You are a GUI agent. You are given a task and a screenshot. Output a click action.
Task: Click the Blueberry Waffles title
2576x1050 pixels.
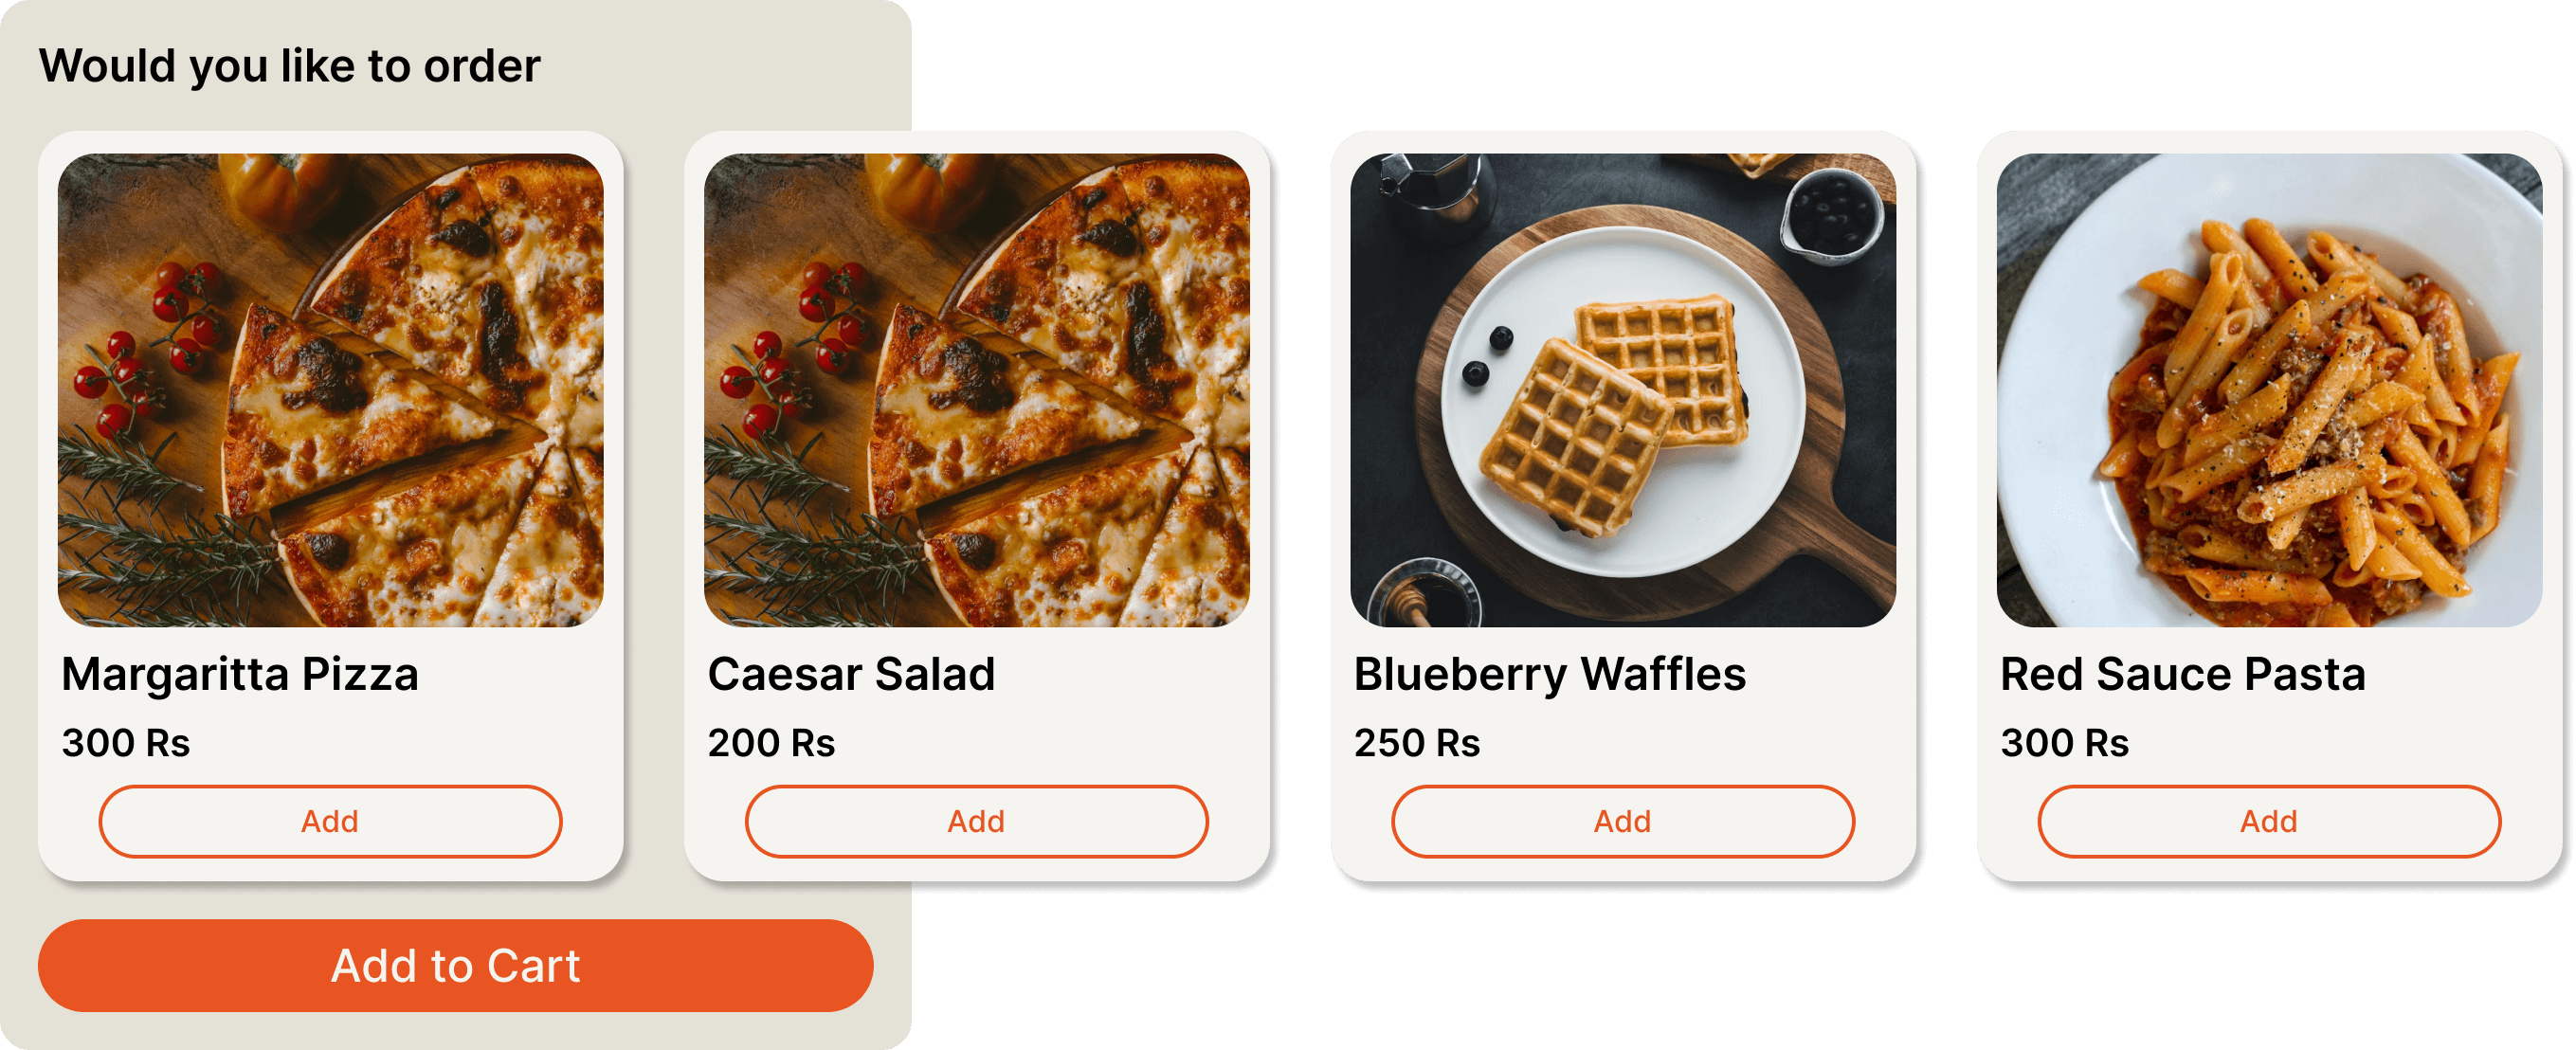[1550, 674]
